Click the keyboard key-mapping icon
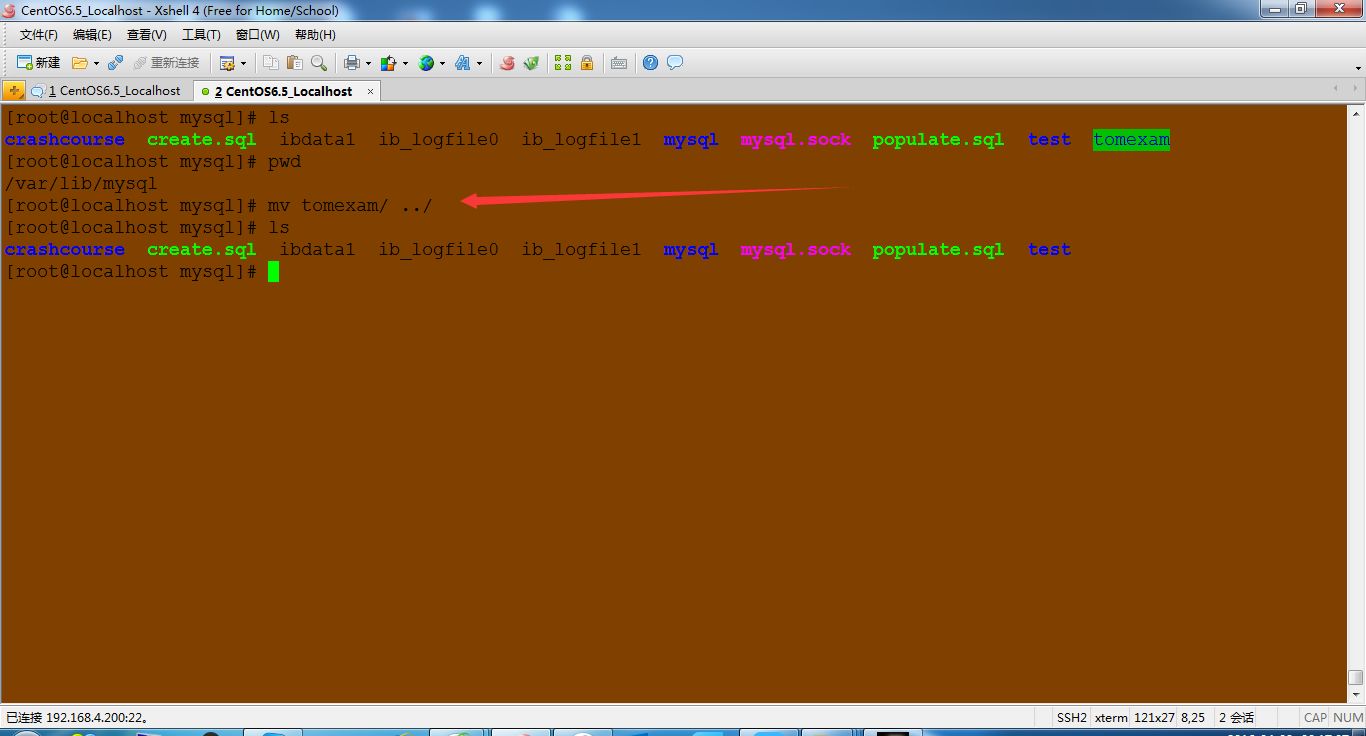 (619, 63)
